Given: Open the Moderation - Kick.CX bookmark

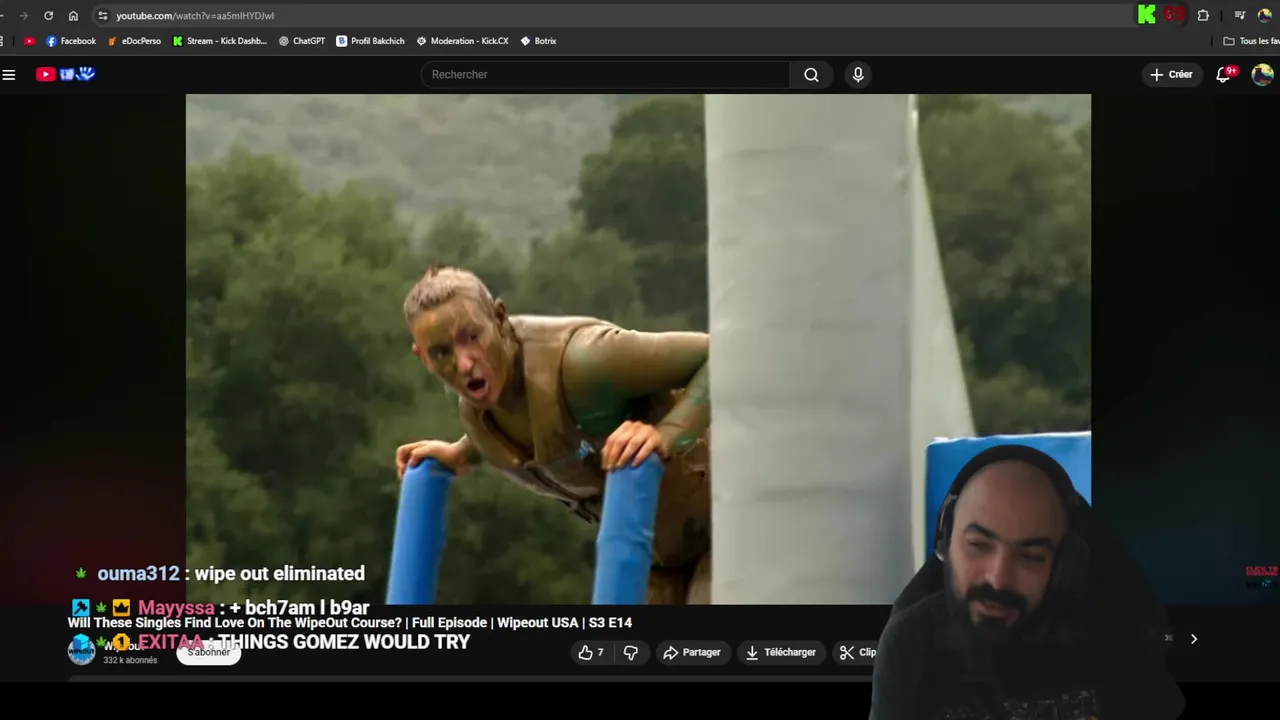Looking at the screenshot, I should tap(463, 41).
